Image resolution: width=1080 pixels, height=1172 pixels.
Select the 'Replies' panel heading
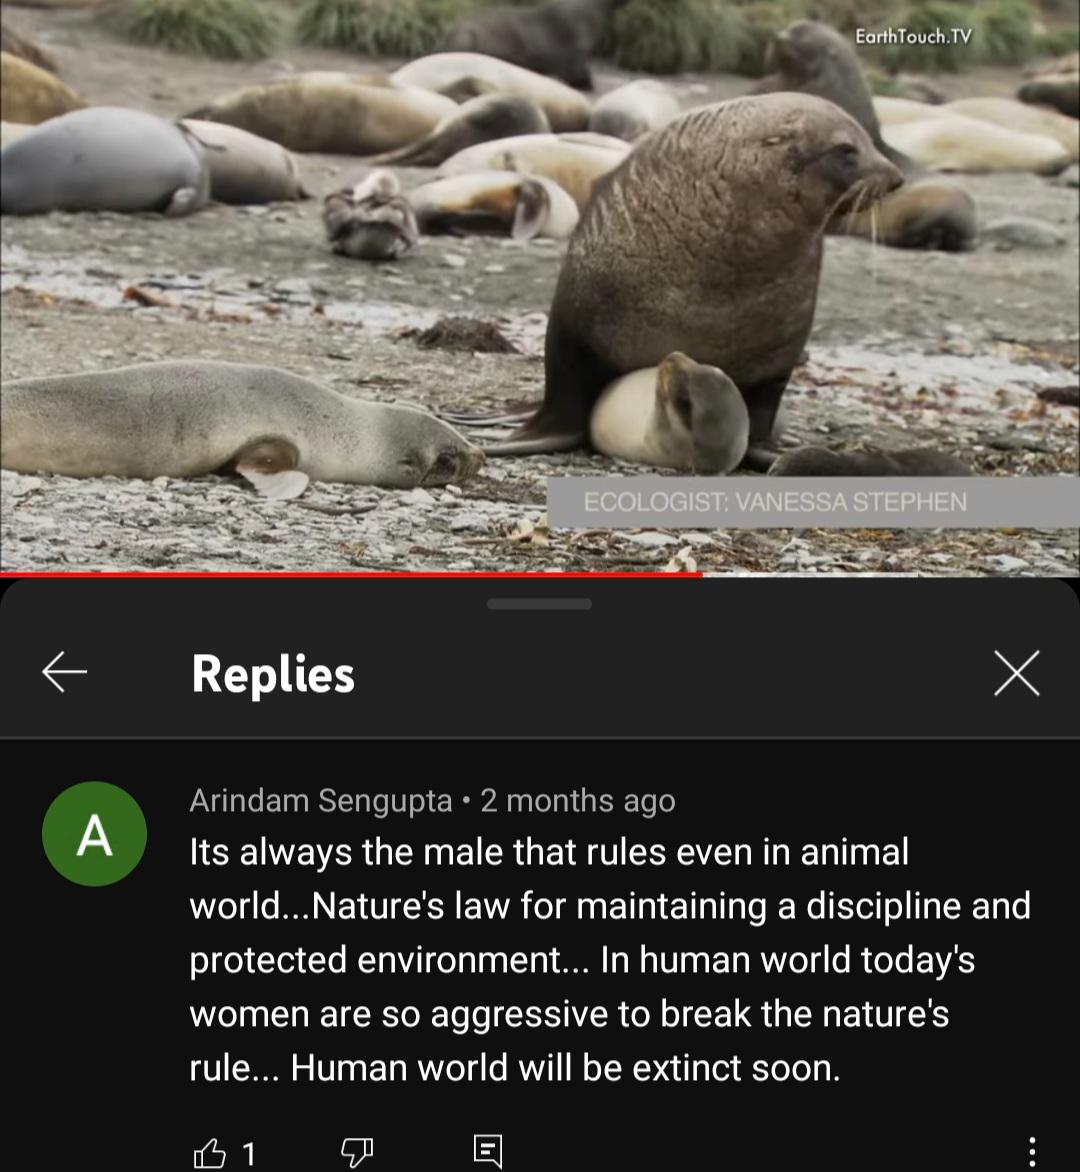coord(273,673)
